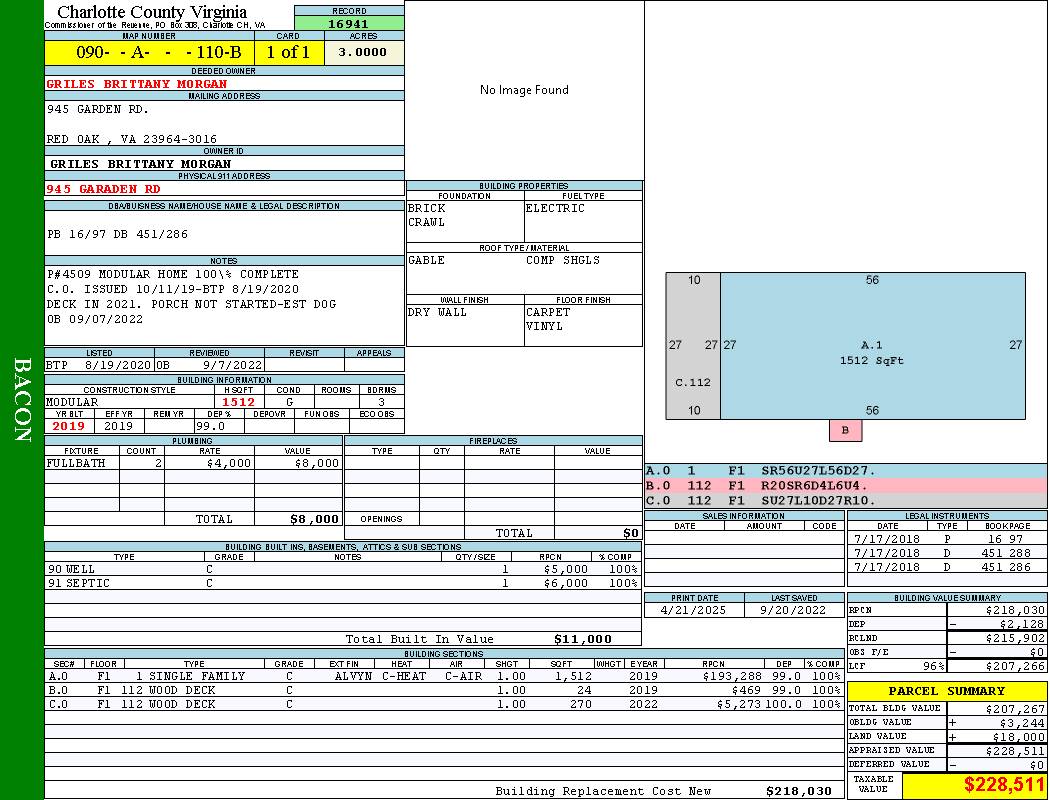Click fuel type value ELECTRIC
The image size is (1050, 800).
click(x=555, y=208)
